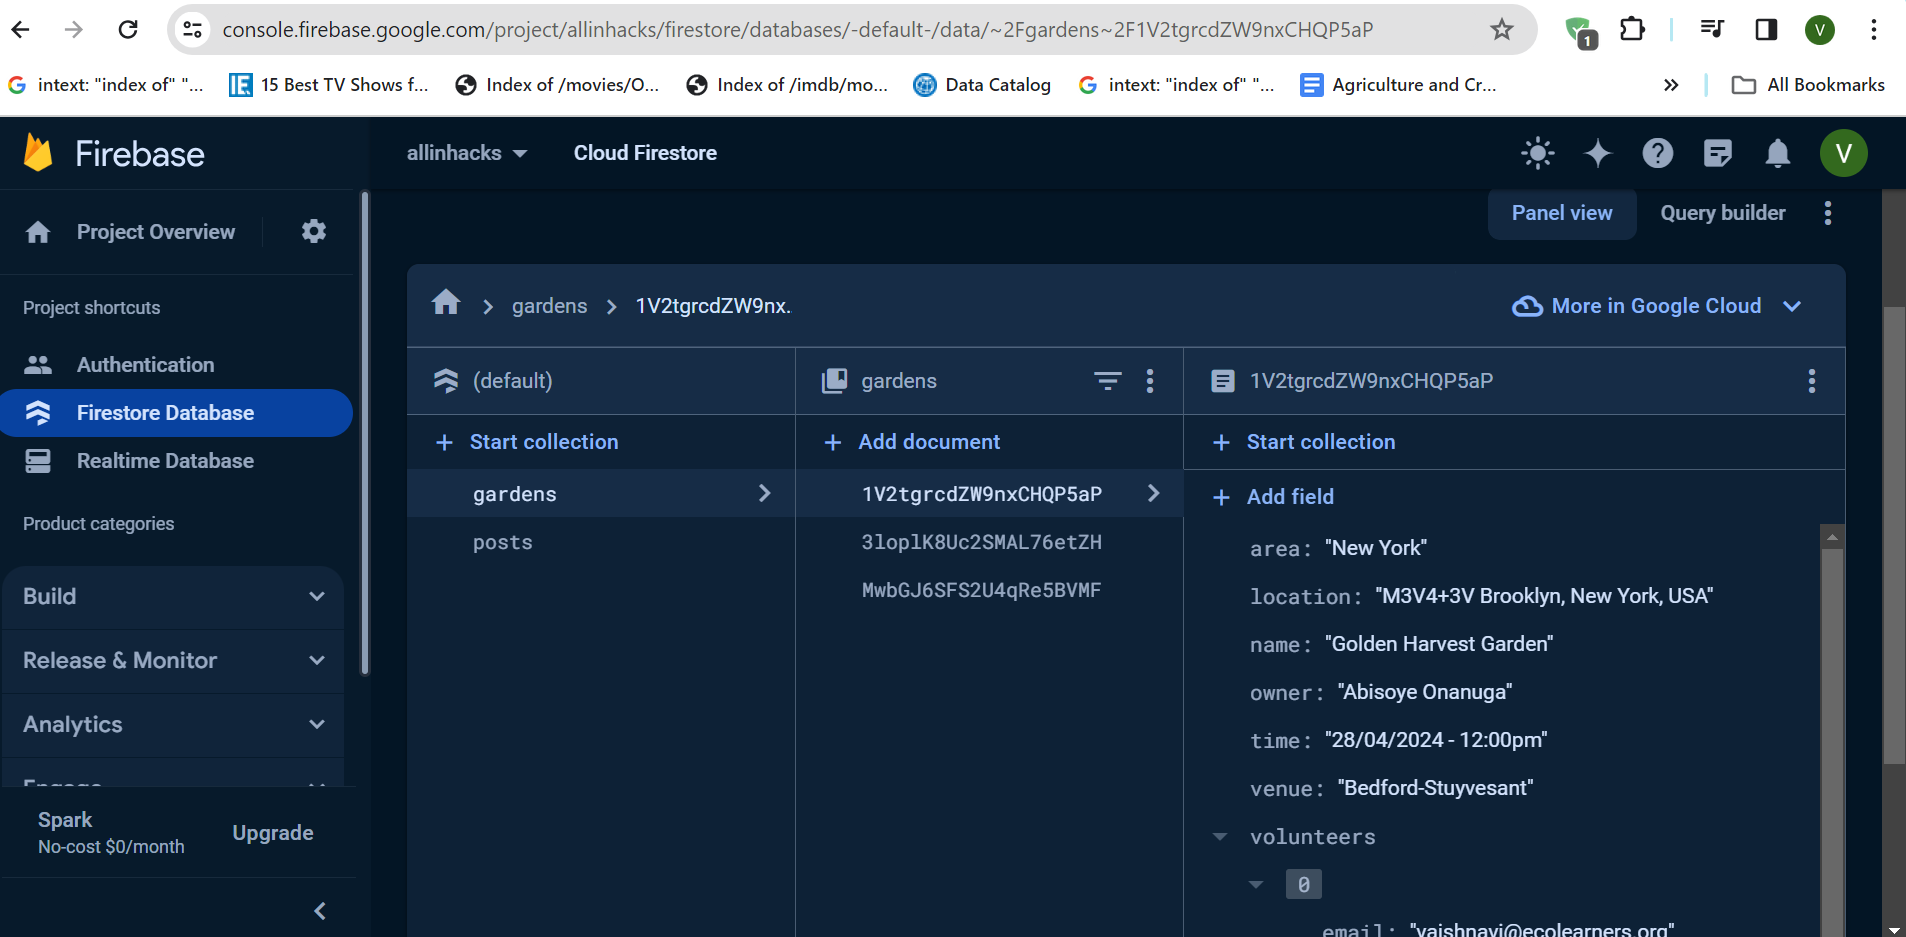Click the name value "Golden Harvest Garden"
Viewport: 1906px width, 937px height.
(1439, 644)
